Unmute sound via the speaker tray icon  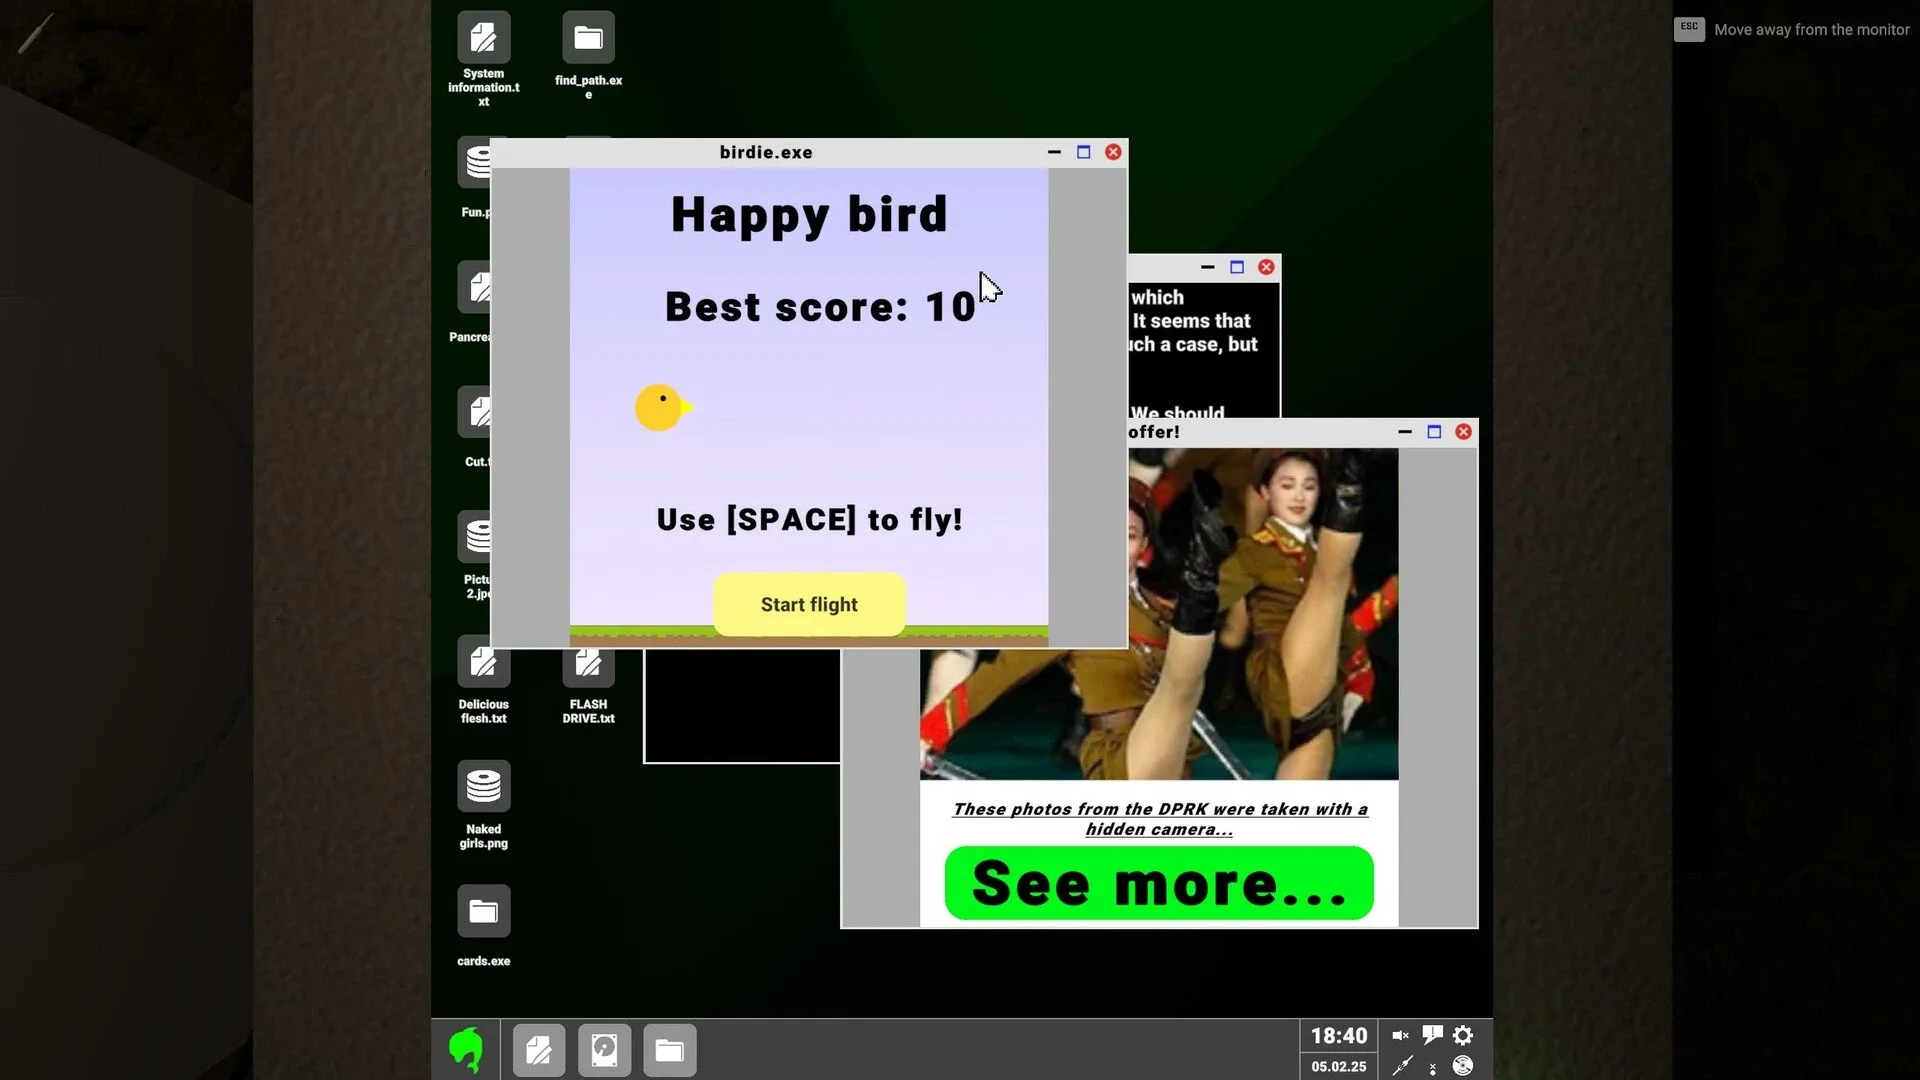[x=1400, y=1034]
